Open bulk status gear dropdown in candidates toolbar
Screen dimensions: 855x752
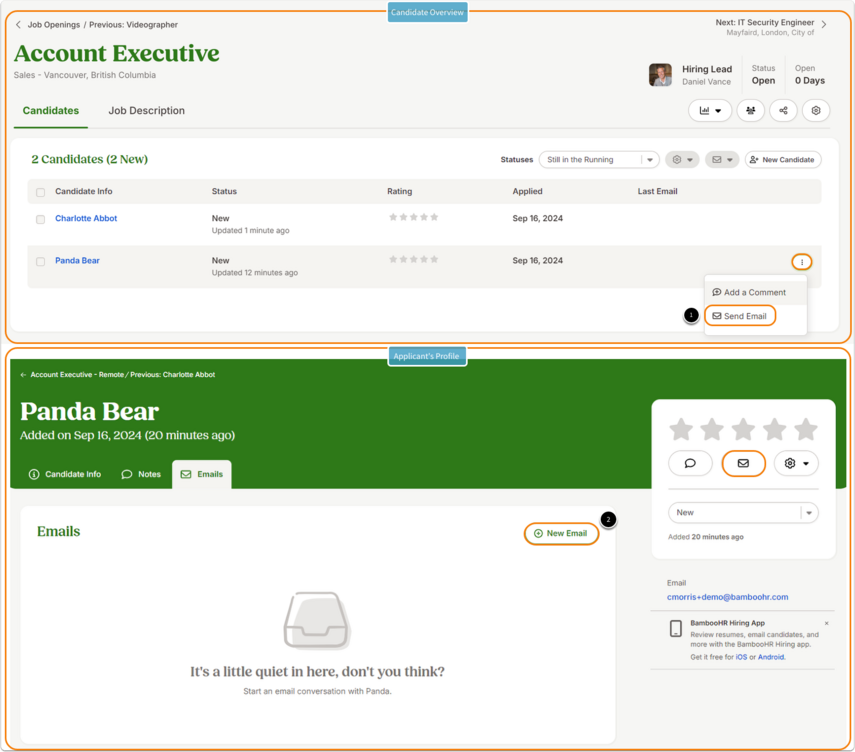point(682,160)
